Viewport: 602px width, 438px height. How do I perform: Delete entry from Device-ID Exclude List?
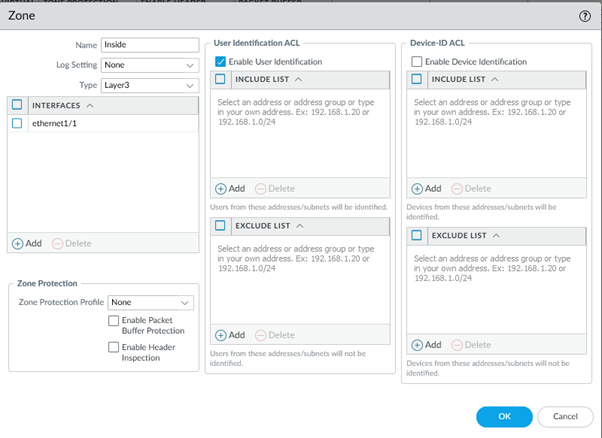[x=471, y=345]
